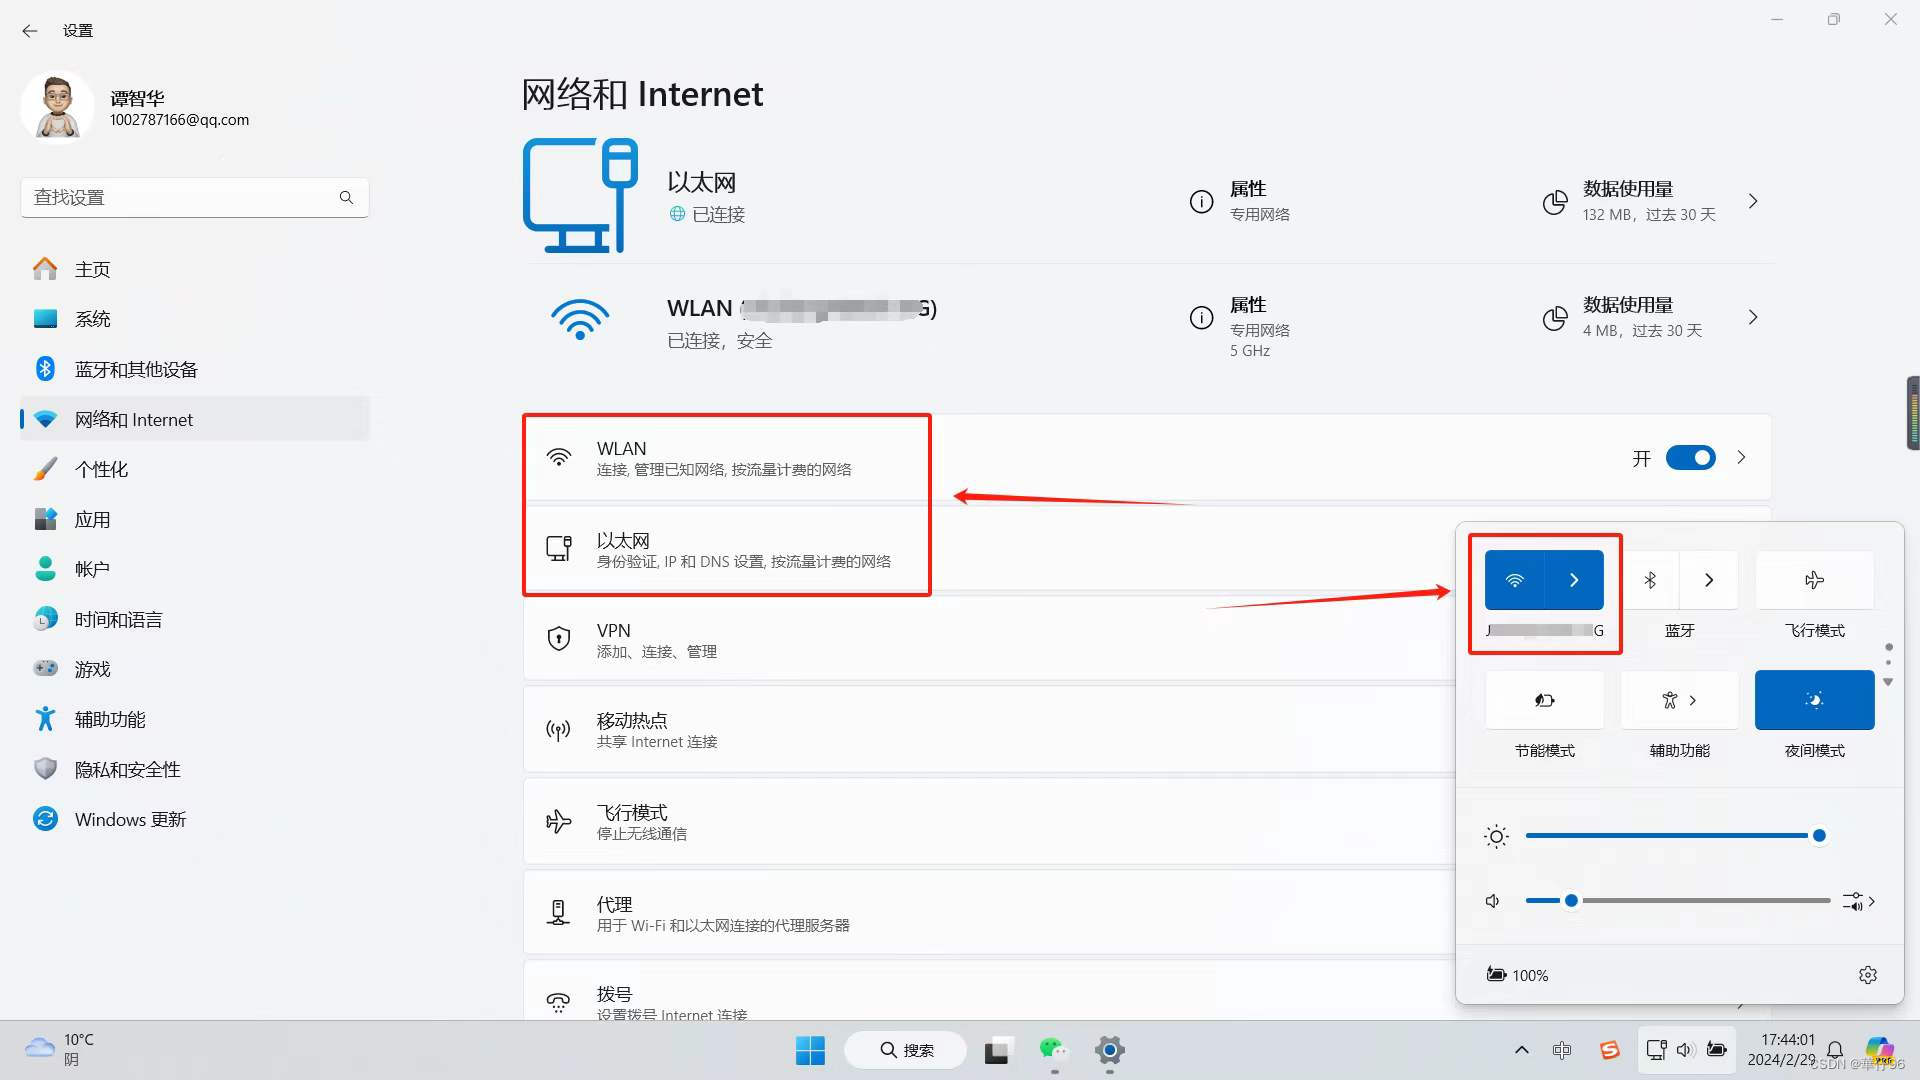Toggle the WLAN switch off
Viewport: 1920px width, 1080px height.
(x=1690, y=458)
